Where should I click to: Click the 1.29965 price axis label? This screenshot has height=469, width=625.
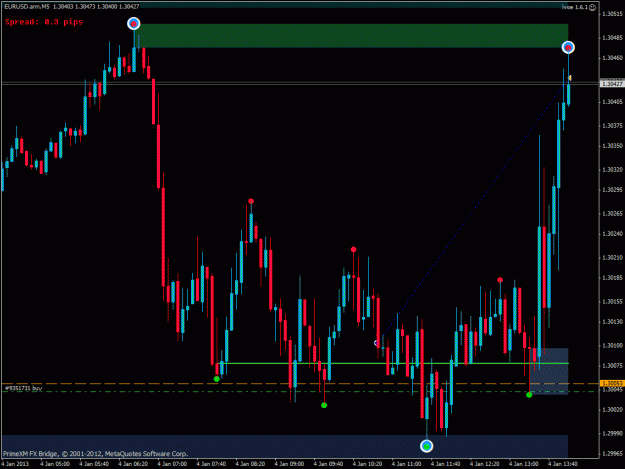click(613, 453)
